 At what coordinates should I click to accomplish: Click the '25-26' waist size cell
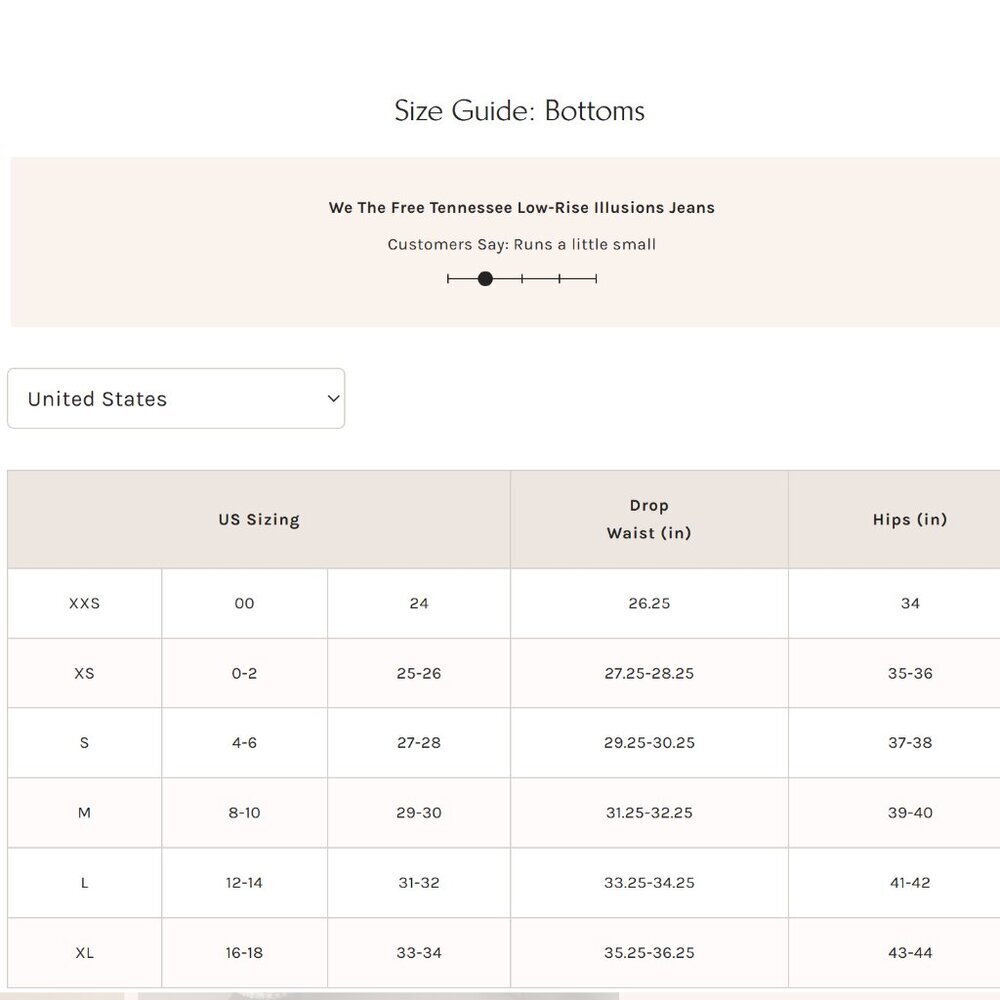click(x=419, y=673)
